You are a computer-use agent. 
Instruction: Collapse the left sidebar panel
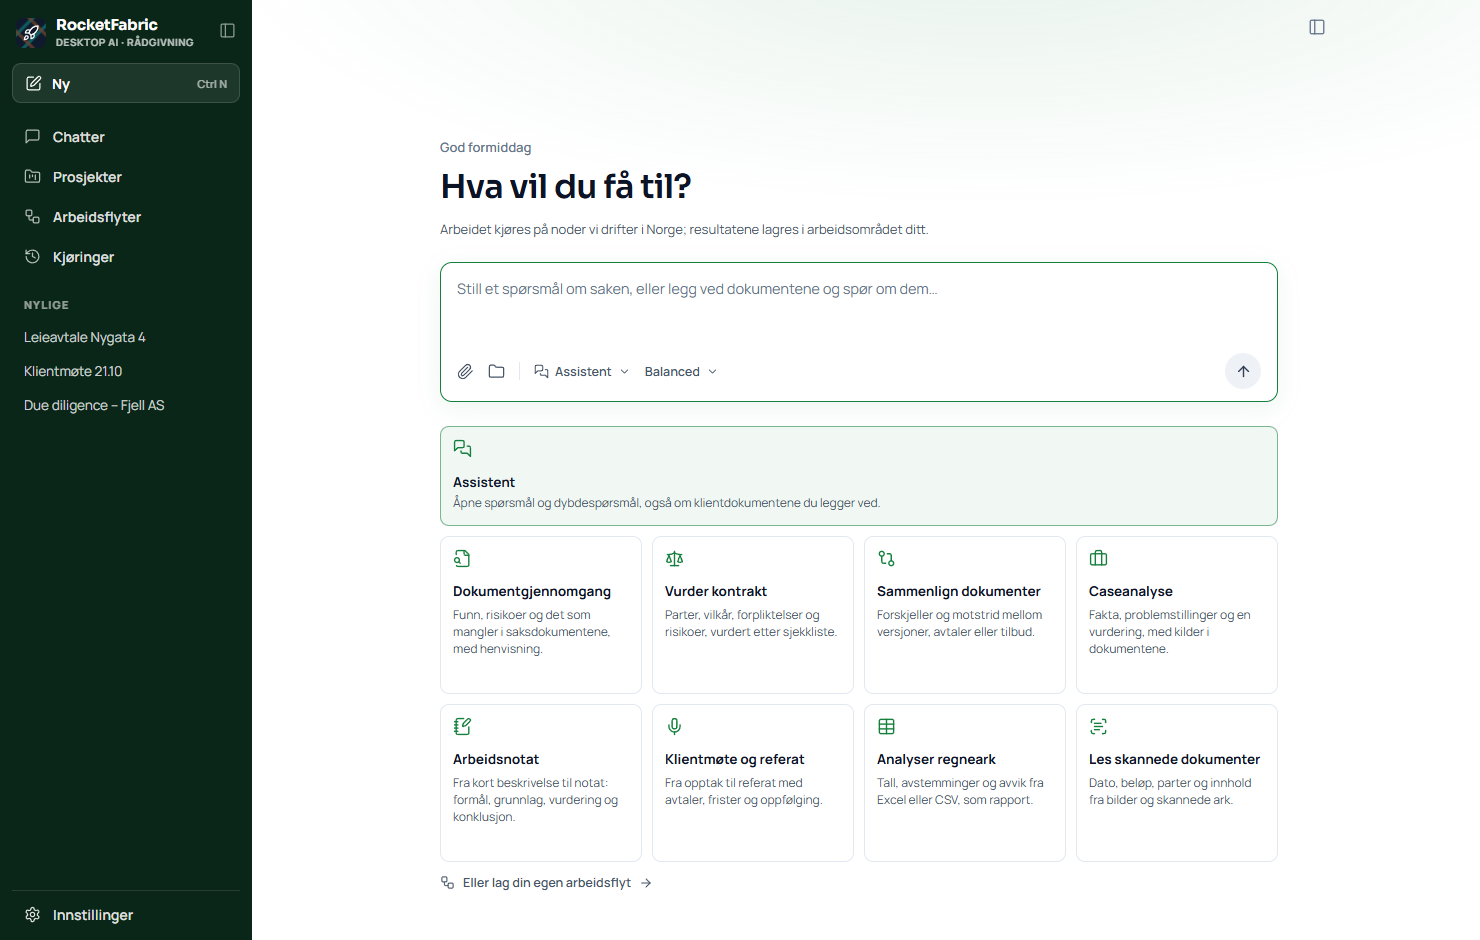227,31
